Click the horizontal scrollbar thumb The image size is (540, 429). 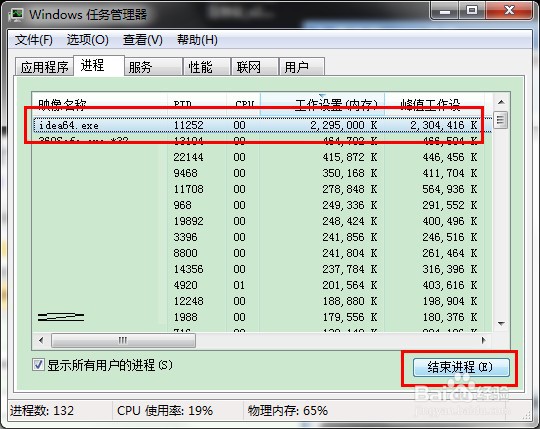pos(123,341)
